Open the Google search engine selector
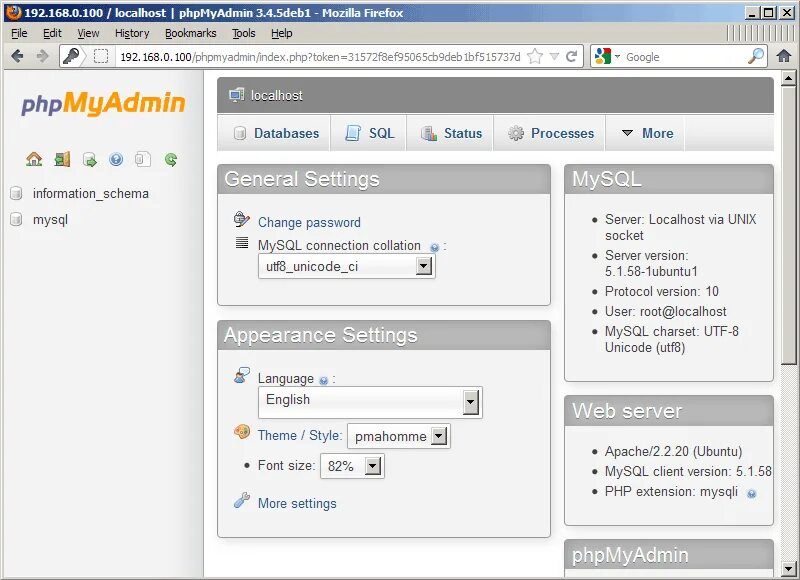This screenshot has width=800, height=580. coord(607,56)
